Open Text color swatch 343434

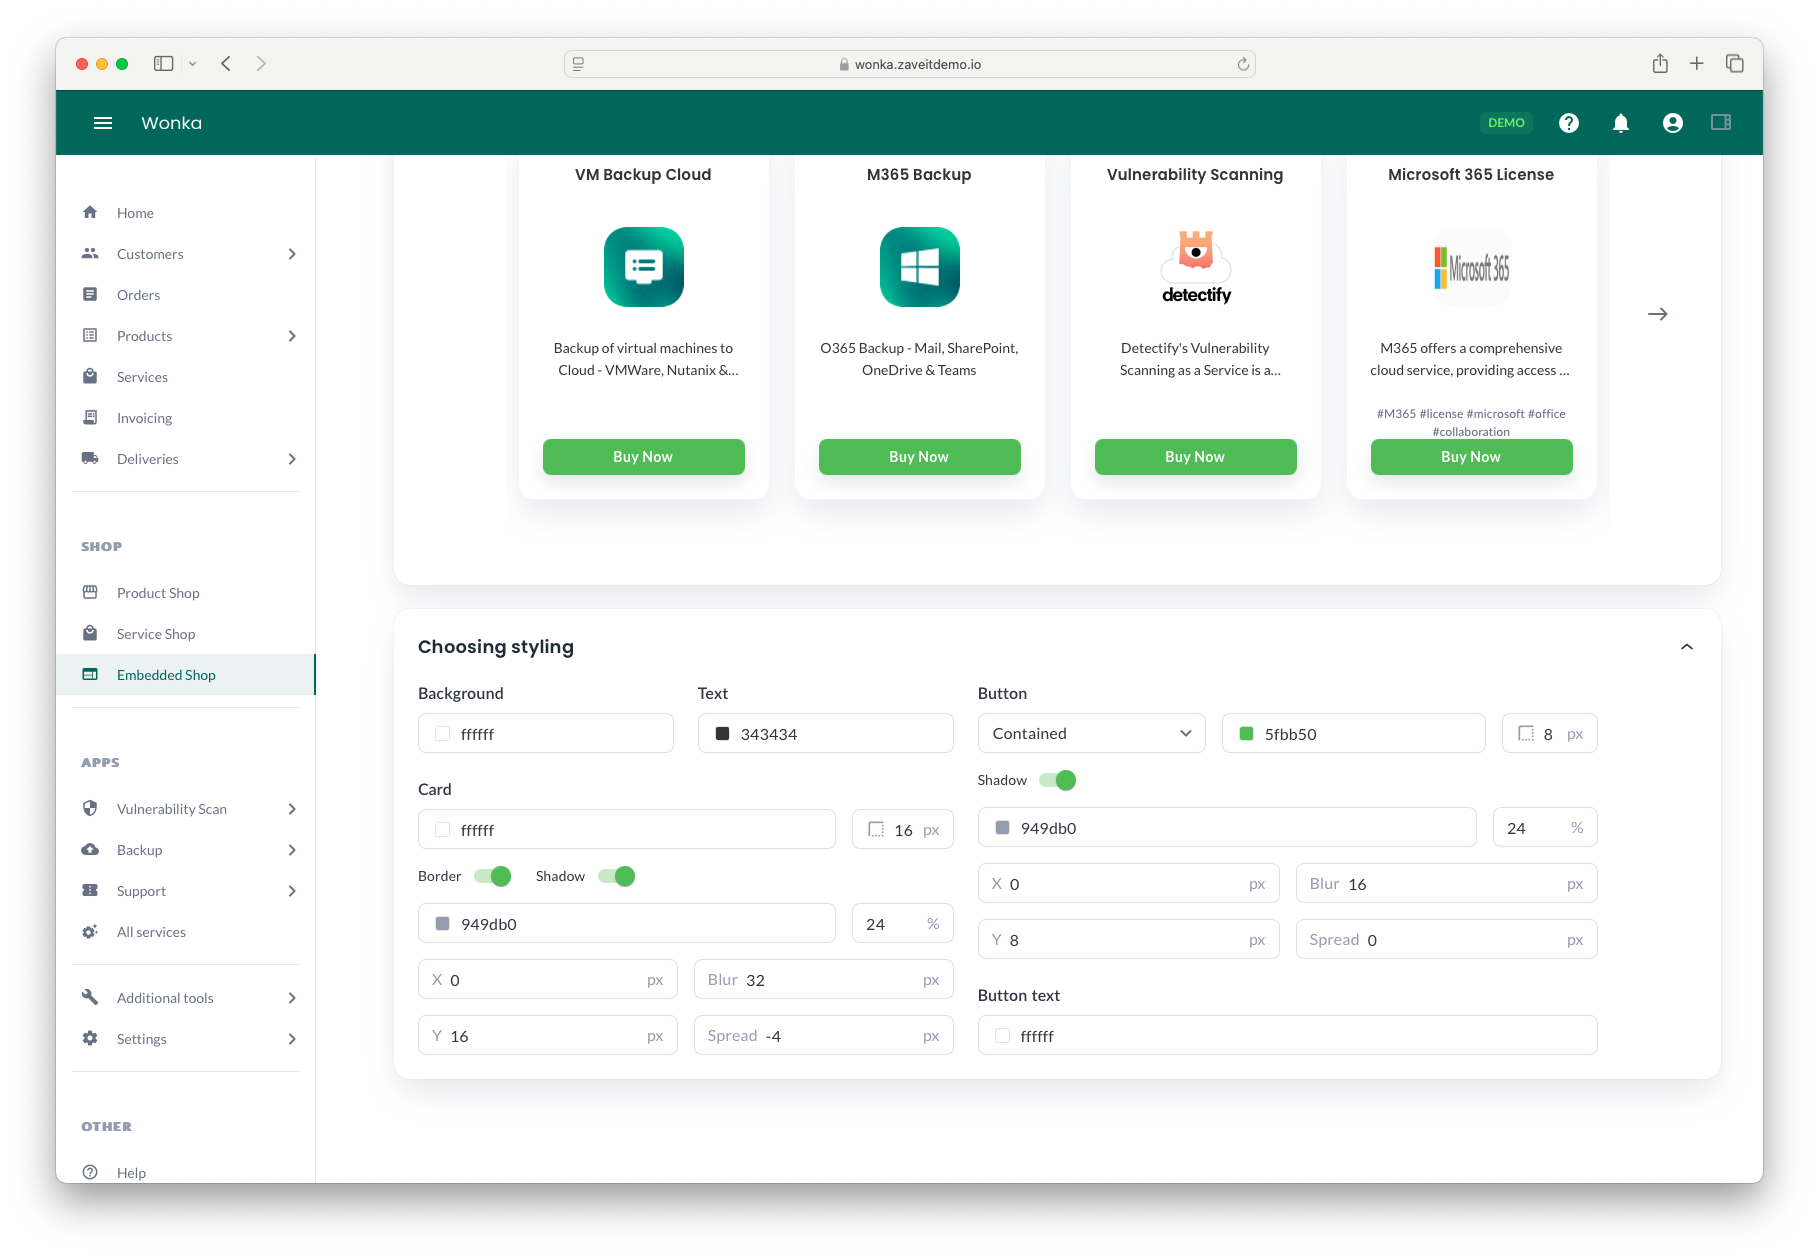click(722, 734)
